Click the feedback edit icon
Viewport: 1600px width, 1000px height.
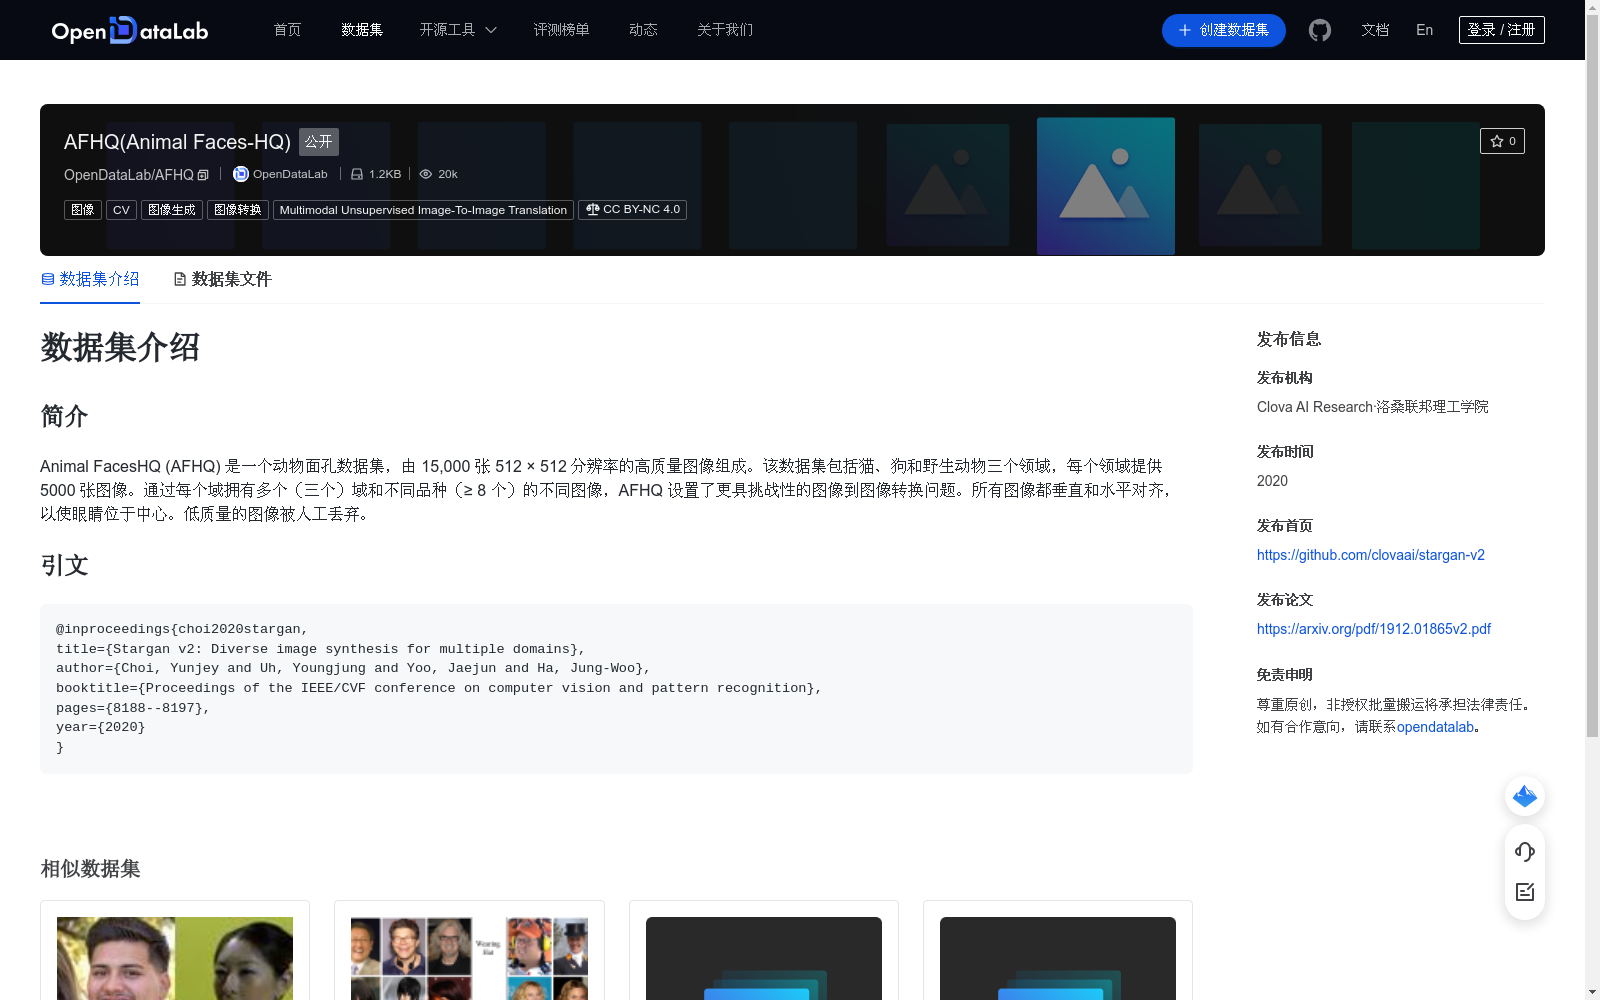[x=1524, y=892]
